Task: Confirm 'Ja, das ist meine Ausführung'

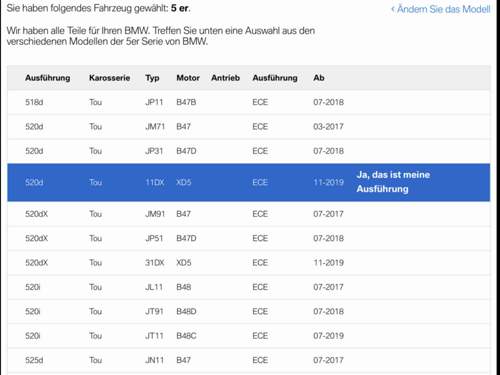Action: 393,182
